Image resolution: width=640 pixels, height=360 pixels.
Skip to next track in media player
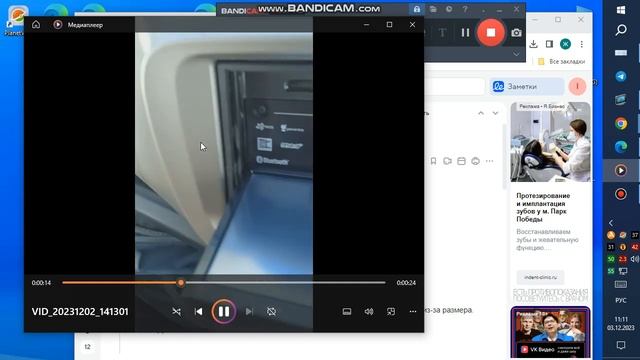point(249,311)
